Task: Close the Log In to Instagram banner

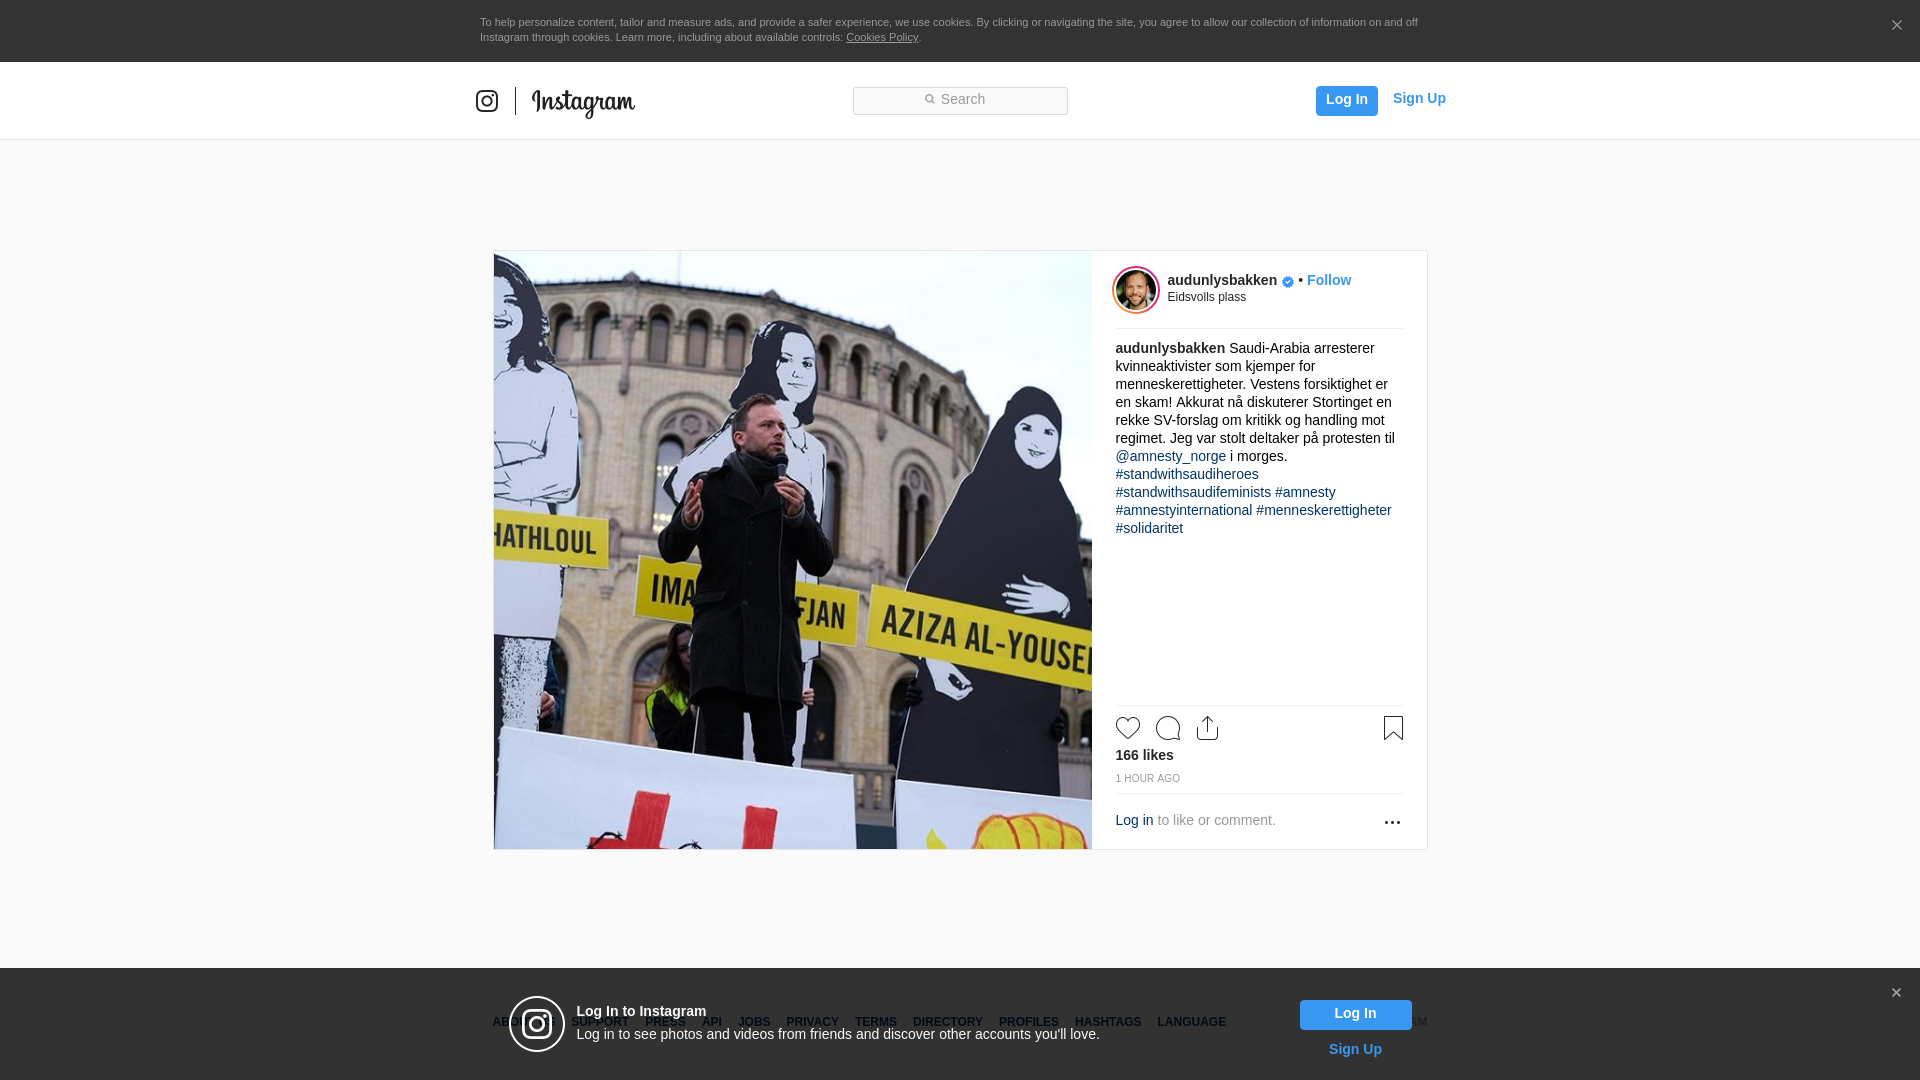Action: tap(1896, 993)
